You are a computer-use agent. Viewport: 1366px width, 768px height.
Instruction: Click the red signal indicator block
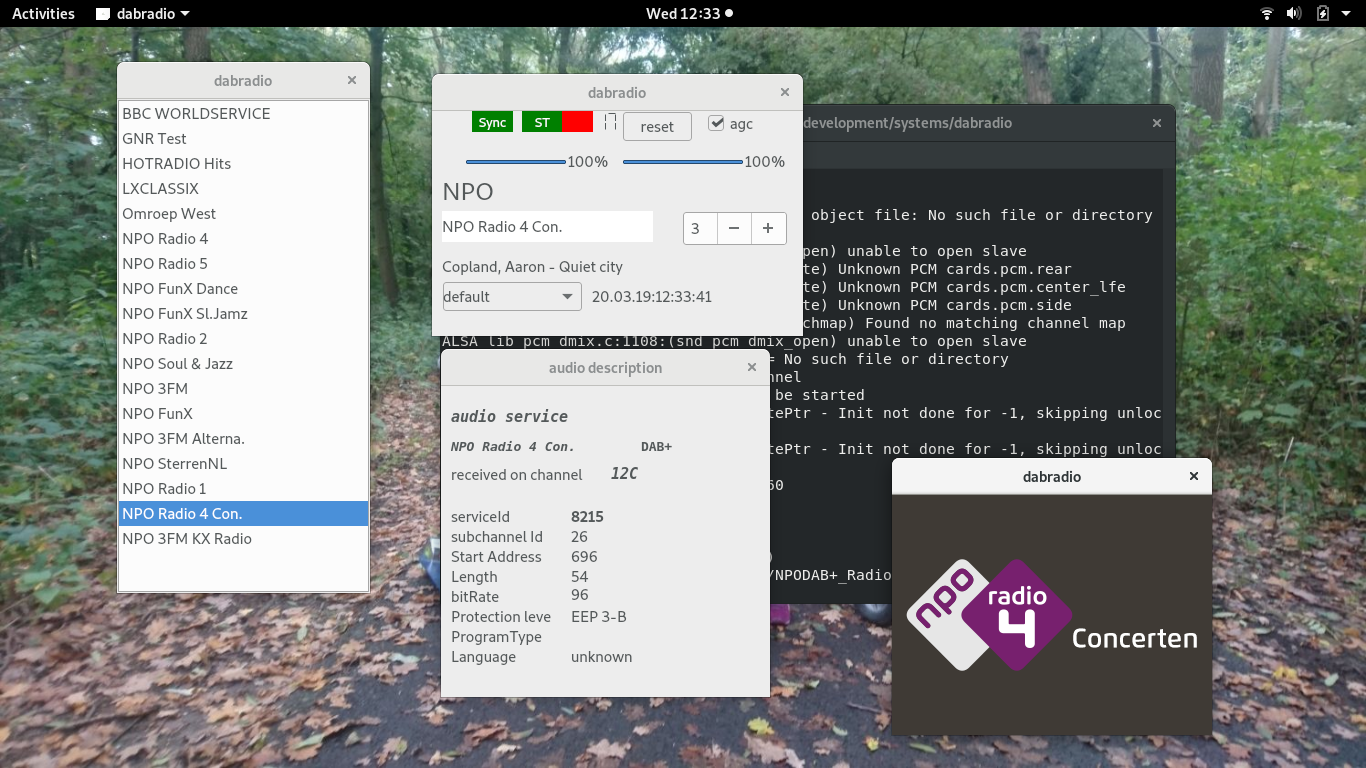[x=577, y=122]
